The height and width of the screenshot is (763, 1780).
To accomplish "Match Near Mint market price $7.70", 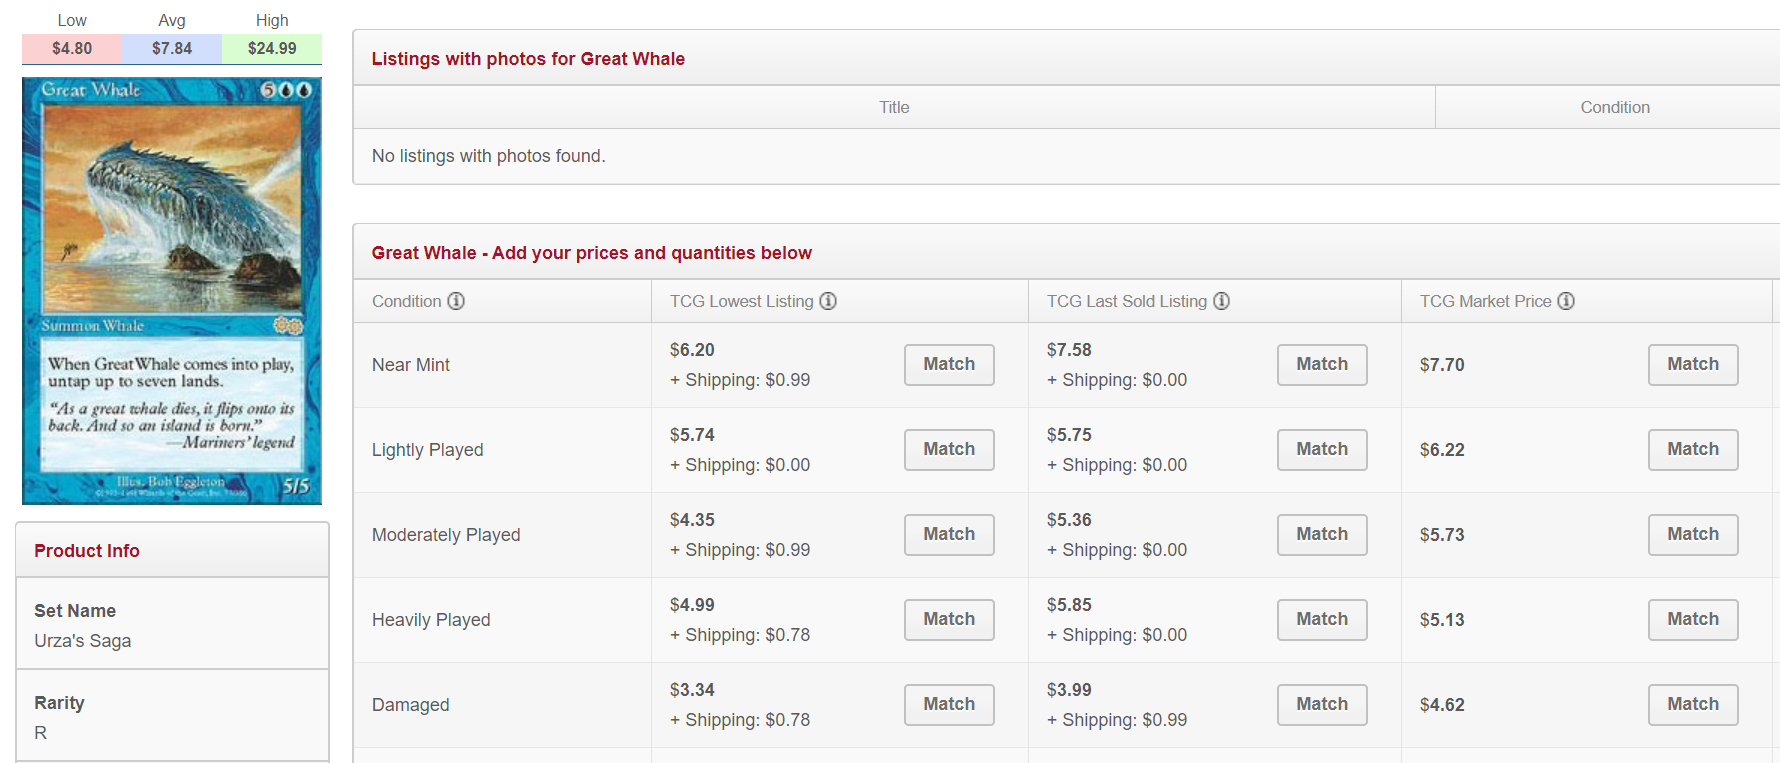I will pyautogui.click(x=1693, y=365).
